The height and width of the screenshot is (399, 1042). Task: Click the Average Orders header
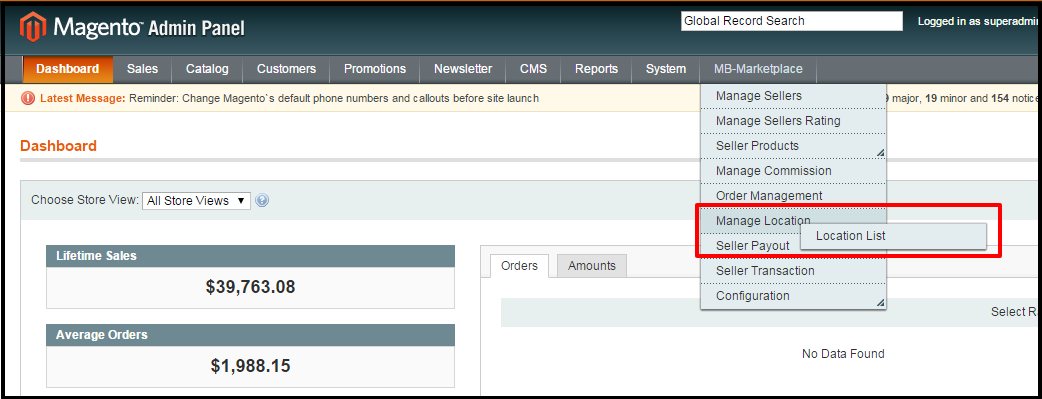tap(251, 335)
